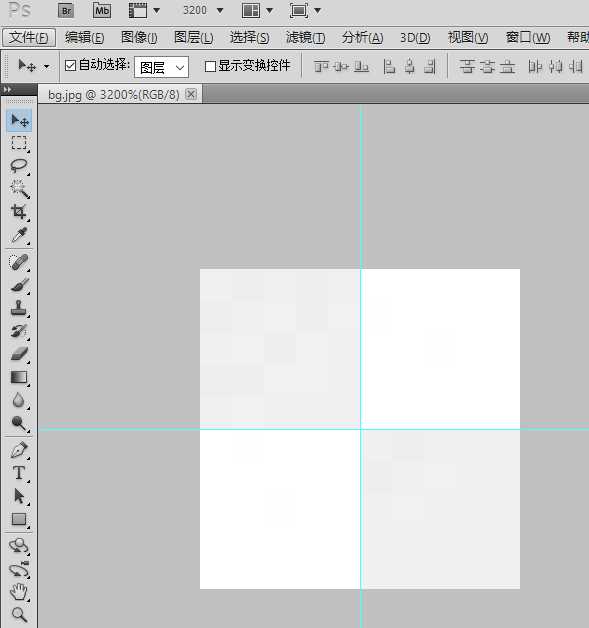Open the screen mode dropdown arrow

coord(318,11)
